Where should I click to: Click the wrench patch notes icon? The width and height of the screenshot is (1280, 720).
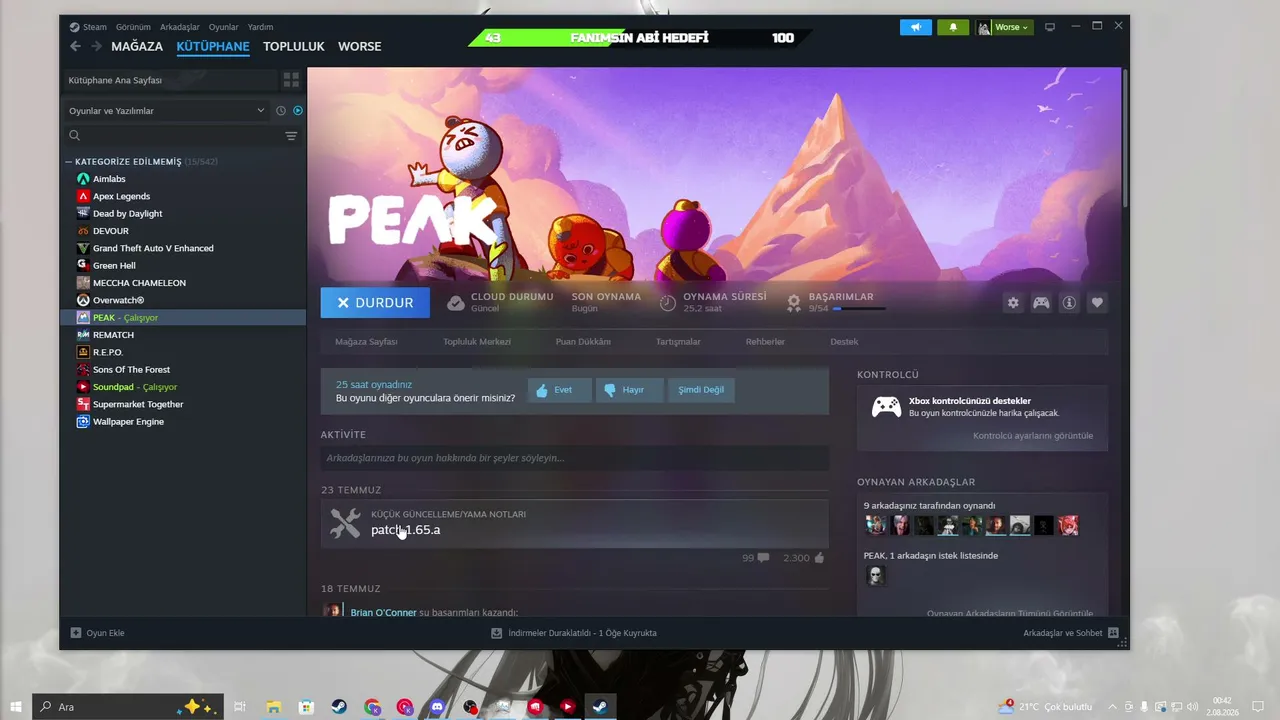pyautogui.click(x=345, y=523)
